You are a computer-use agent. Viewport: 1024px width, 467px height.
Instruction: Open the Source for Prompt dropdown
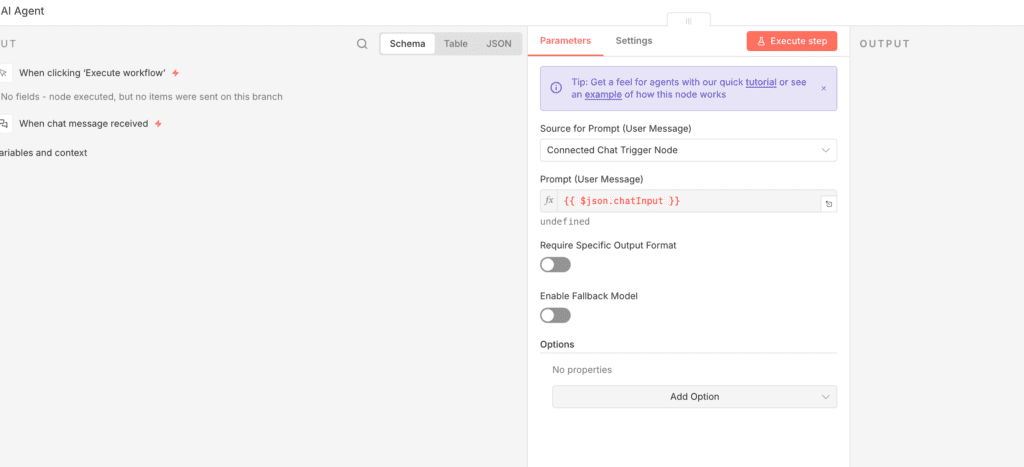tap(688, 150)
